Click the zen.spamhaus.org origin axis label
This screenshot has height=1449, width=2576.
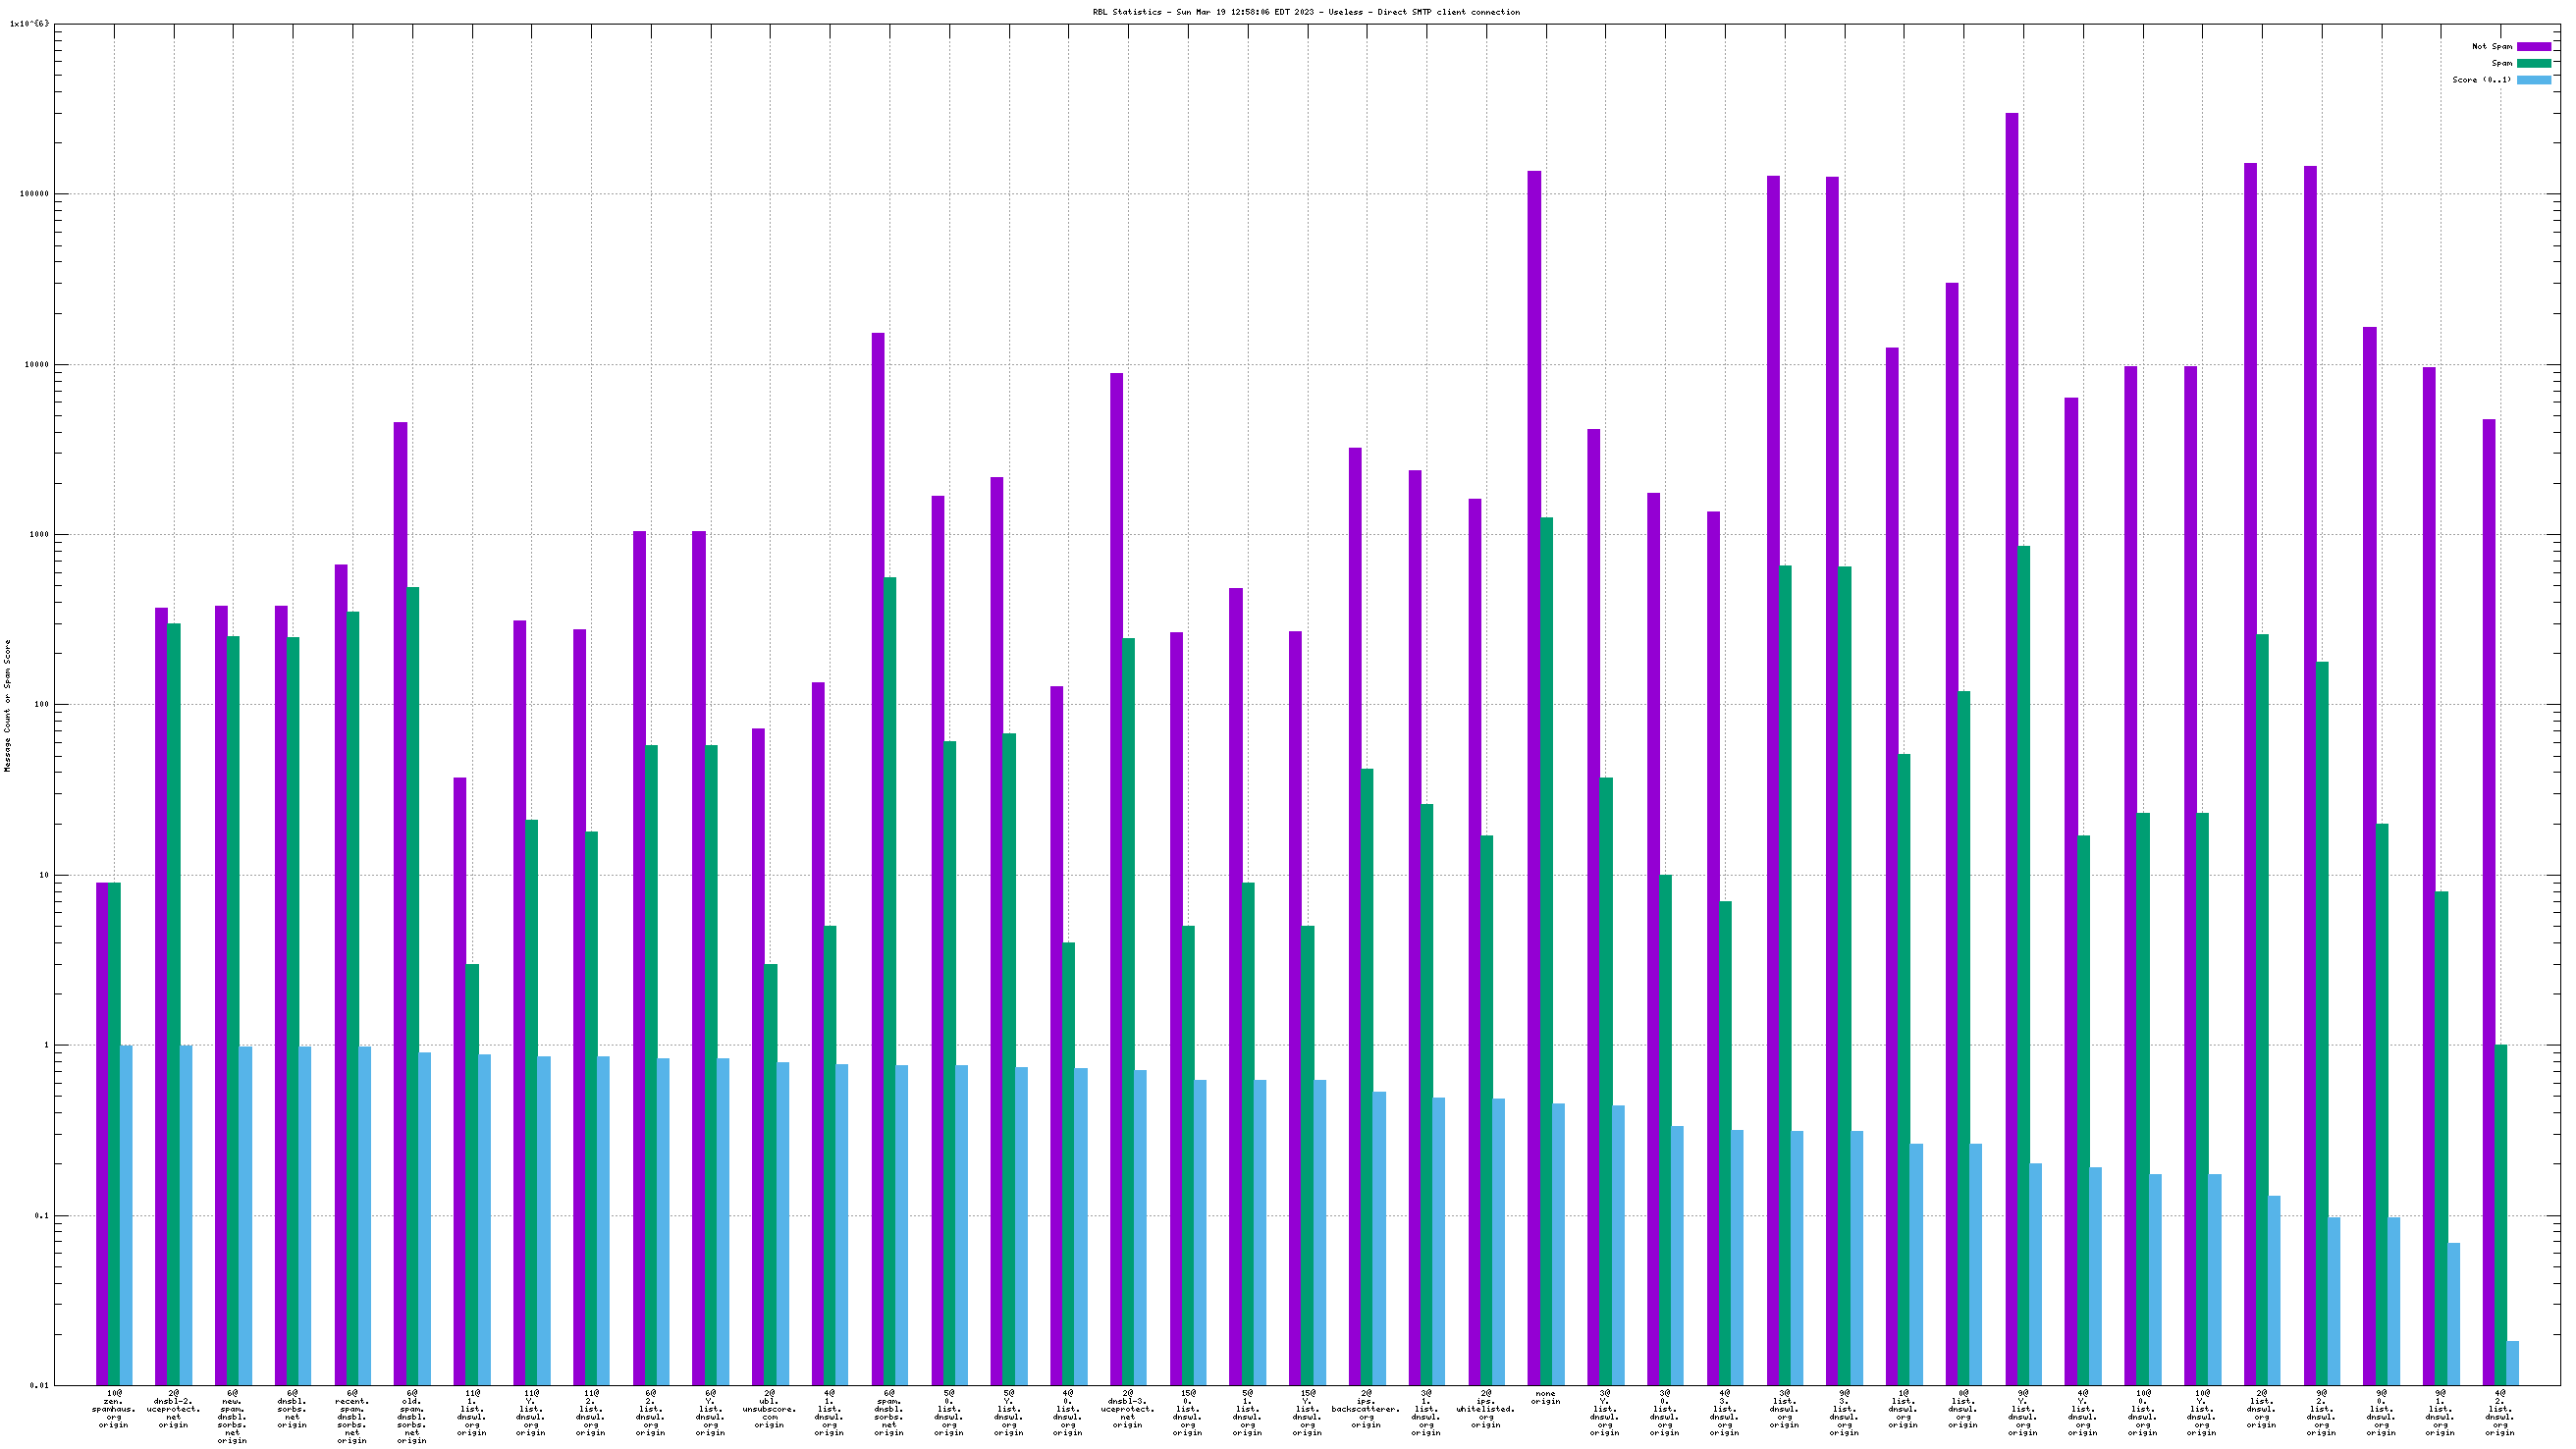(113, 1408)
